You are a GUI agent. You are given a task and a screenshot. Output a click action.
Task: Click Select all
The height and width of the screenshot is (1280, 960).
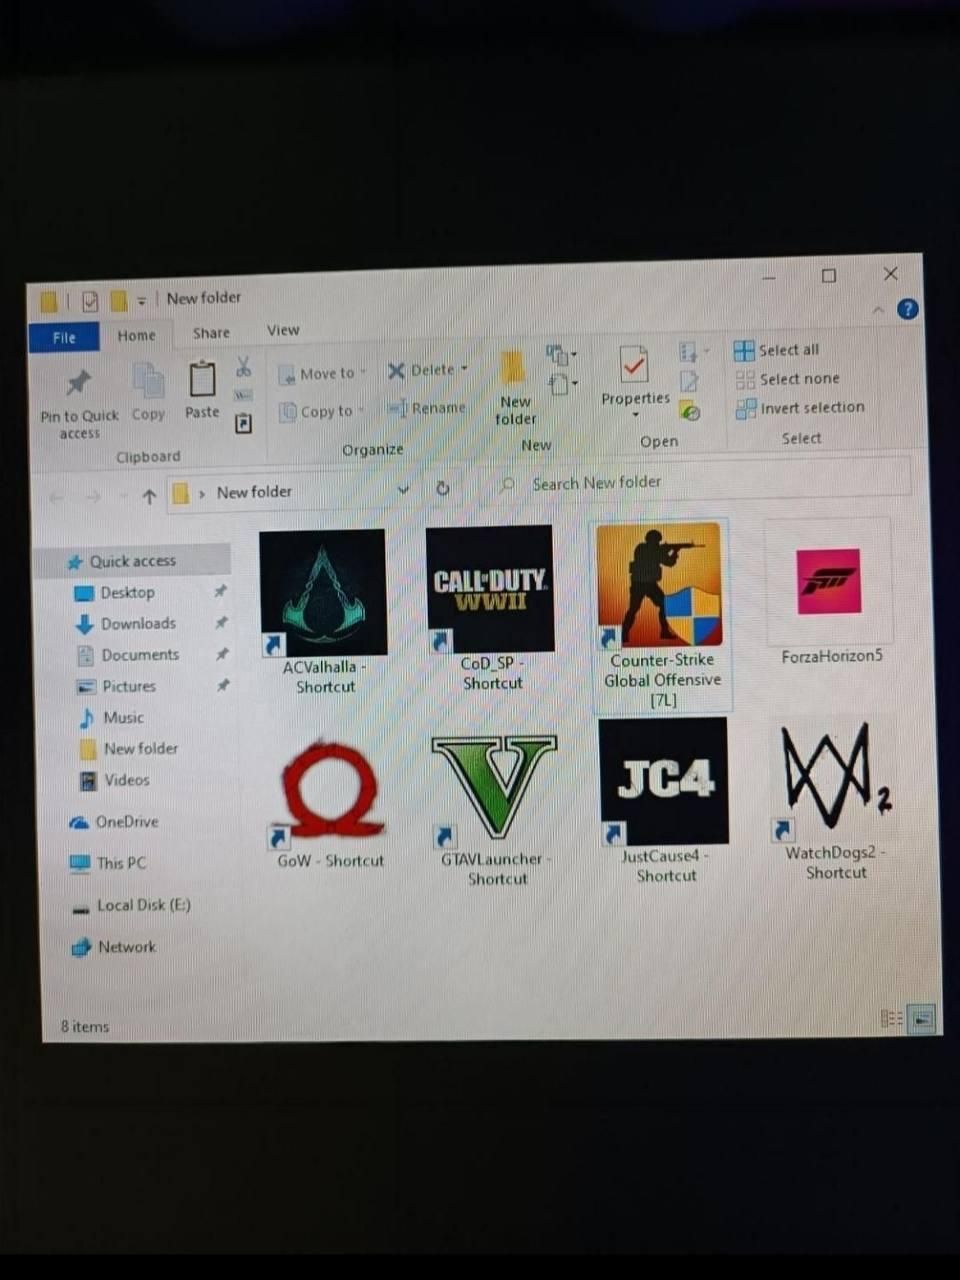coord(777,350)
